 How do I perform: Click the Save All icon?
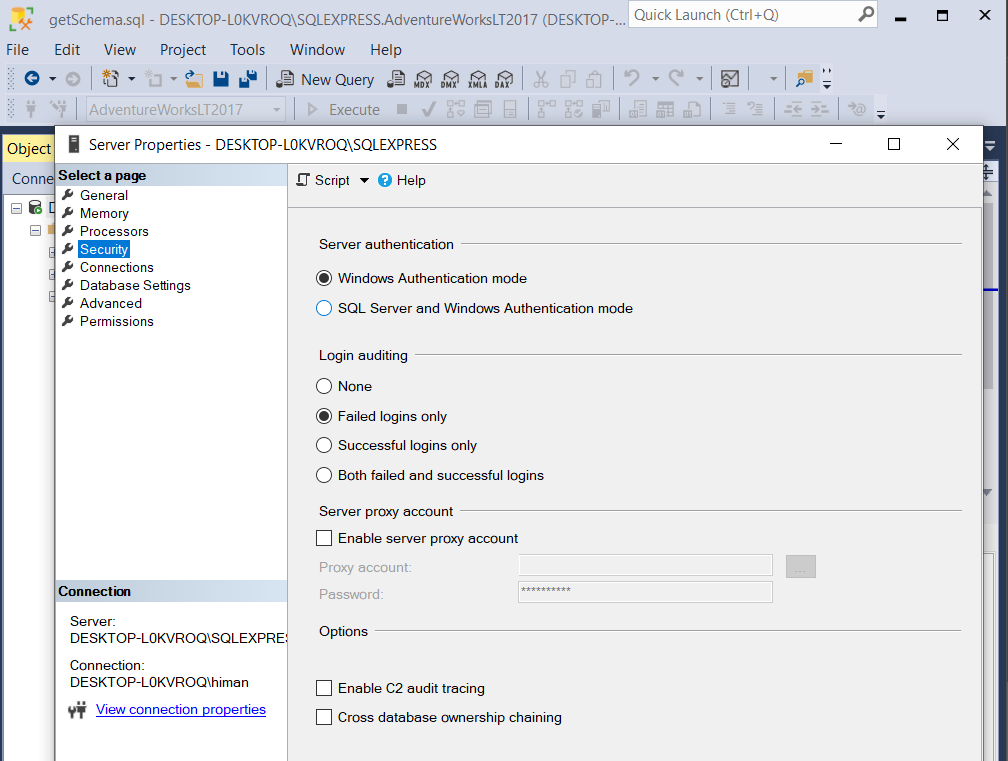248,78
